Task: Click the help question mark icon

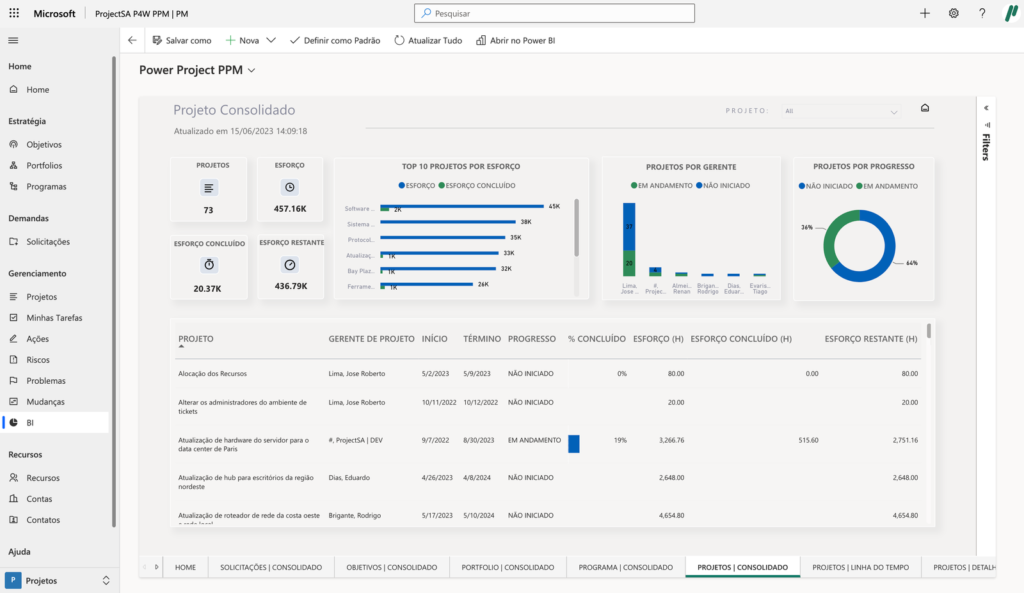Action: [x=982, y=14]
